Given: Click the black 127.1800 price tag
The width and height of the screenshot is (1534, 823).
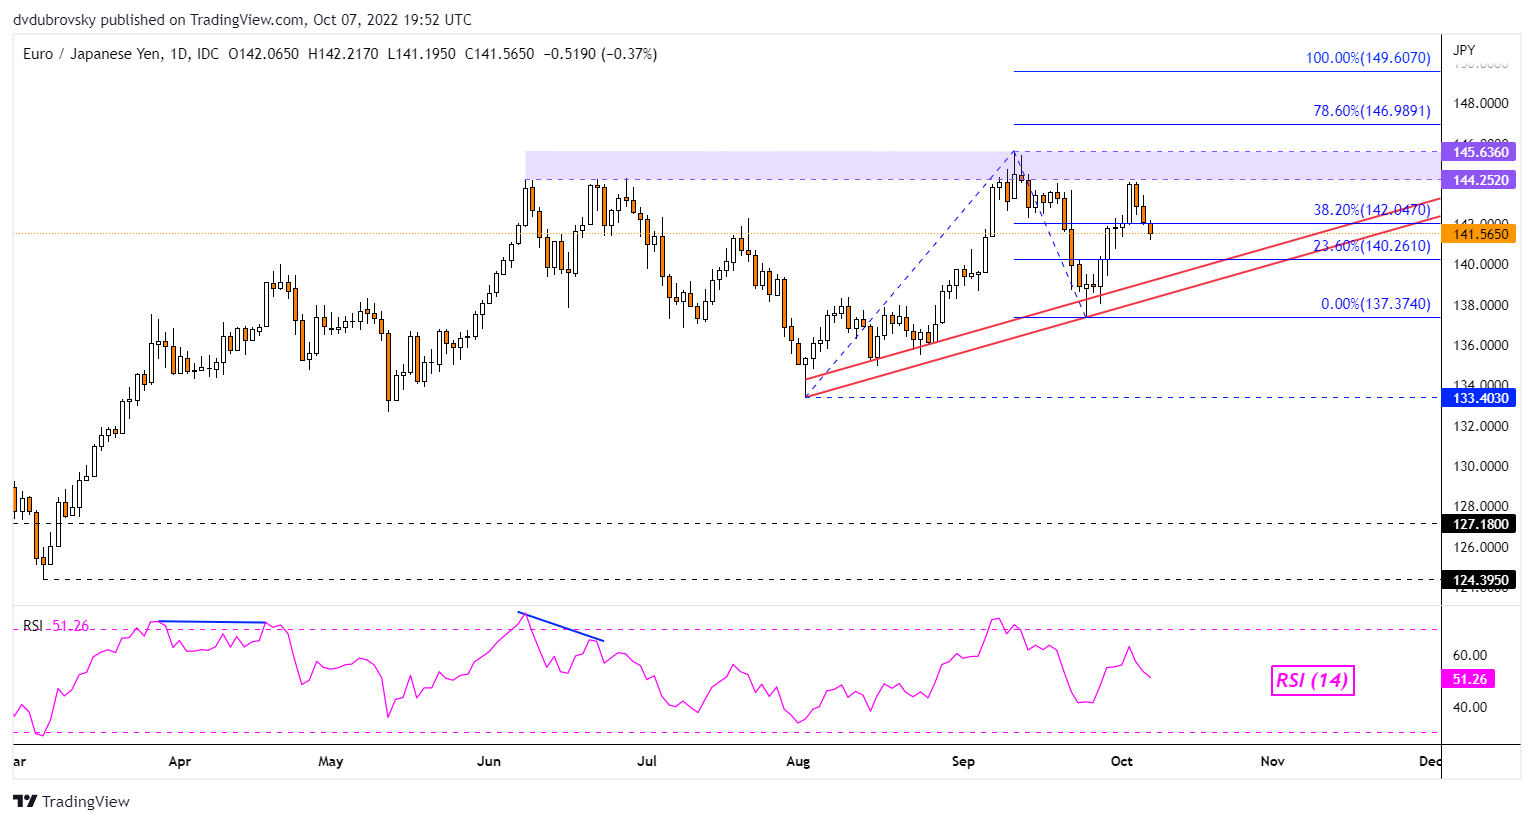Looking at the screenshot, I should tap(1480, 524).
